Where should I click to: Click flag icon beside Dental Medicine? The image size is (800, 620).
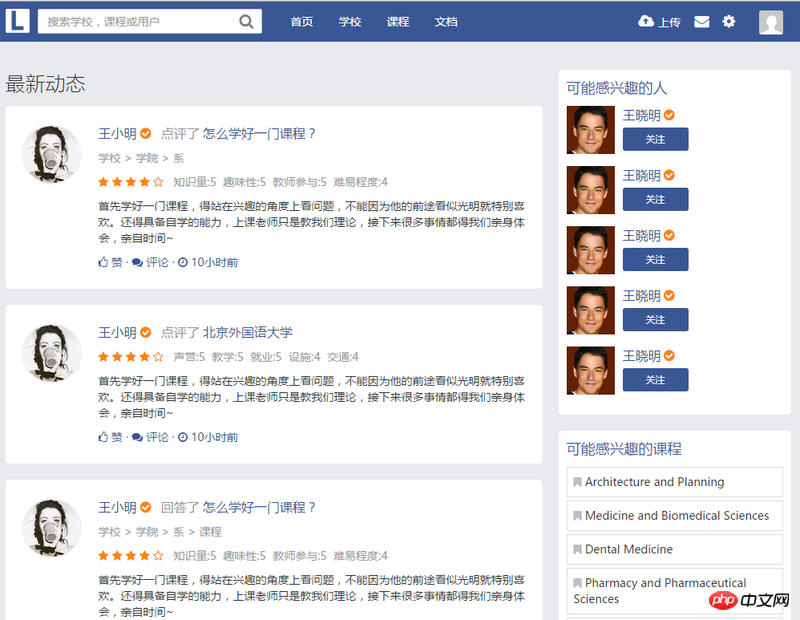click(x=578, y=550)
